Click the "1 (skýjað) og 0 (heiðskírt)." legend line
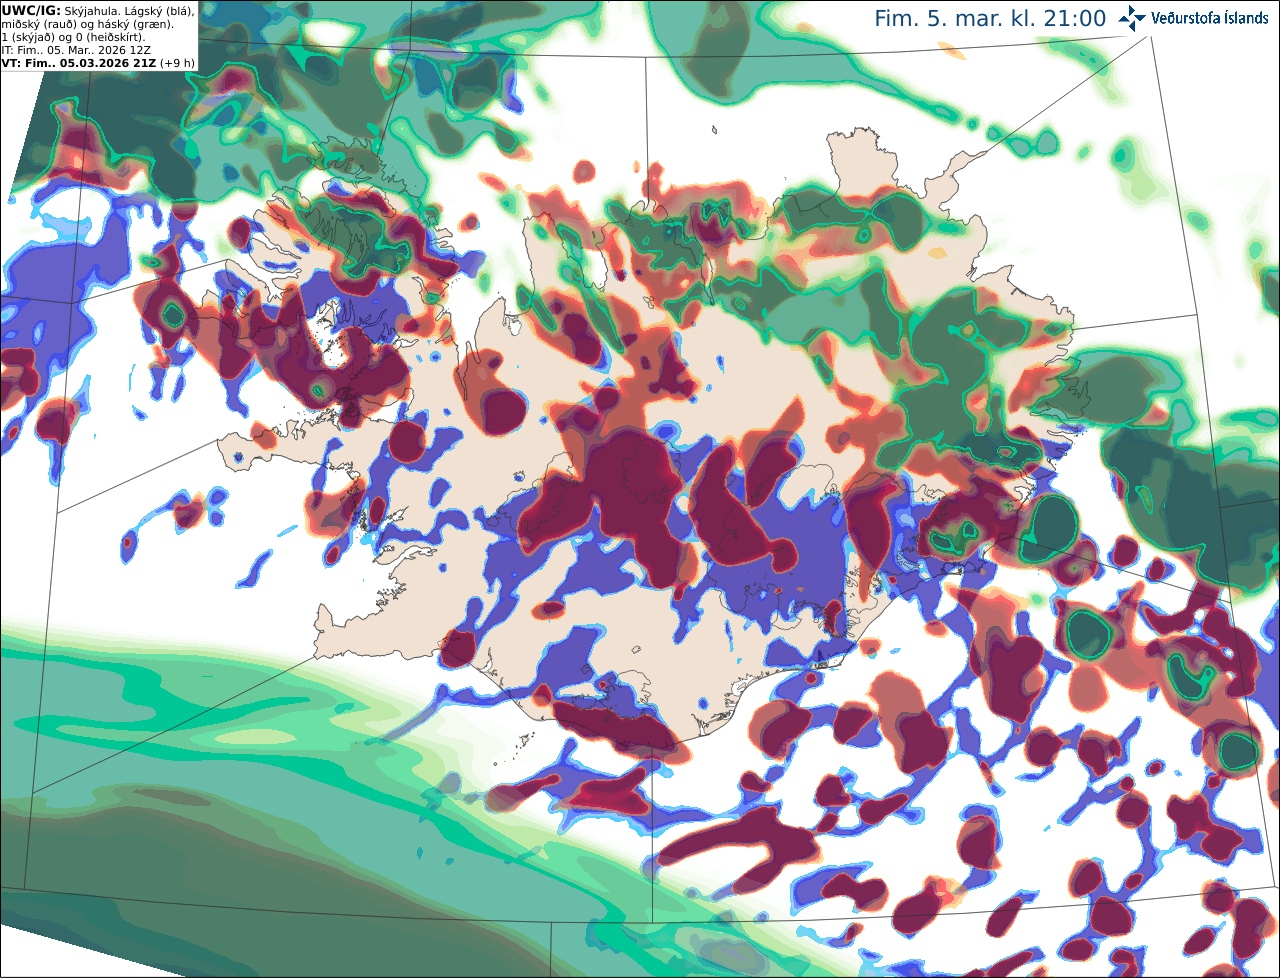Screen dimensions: 1280x978 [73, 36]
